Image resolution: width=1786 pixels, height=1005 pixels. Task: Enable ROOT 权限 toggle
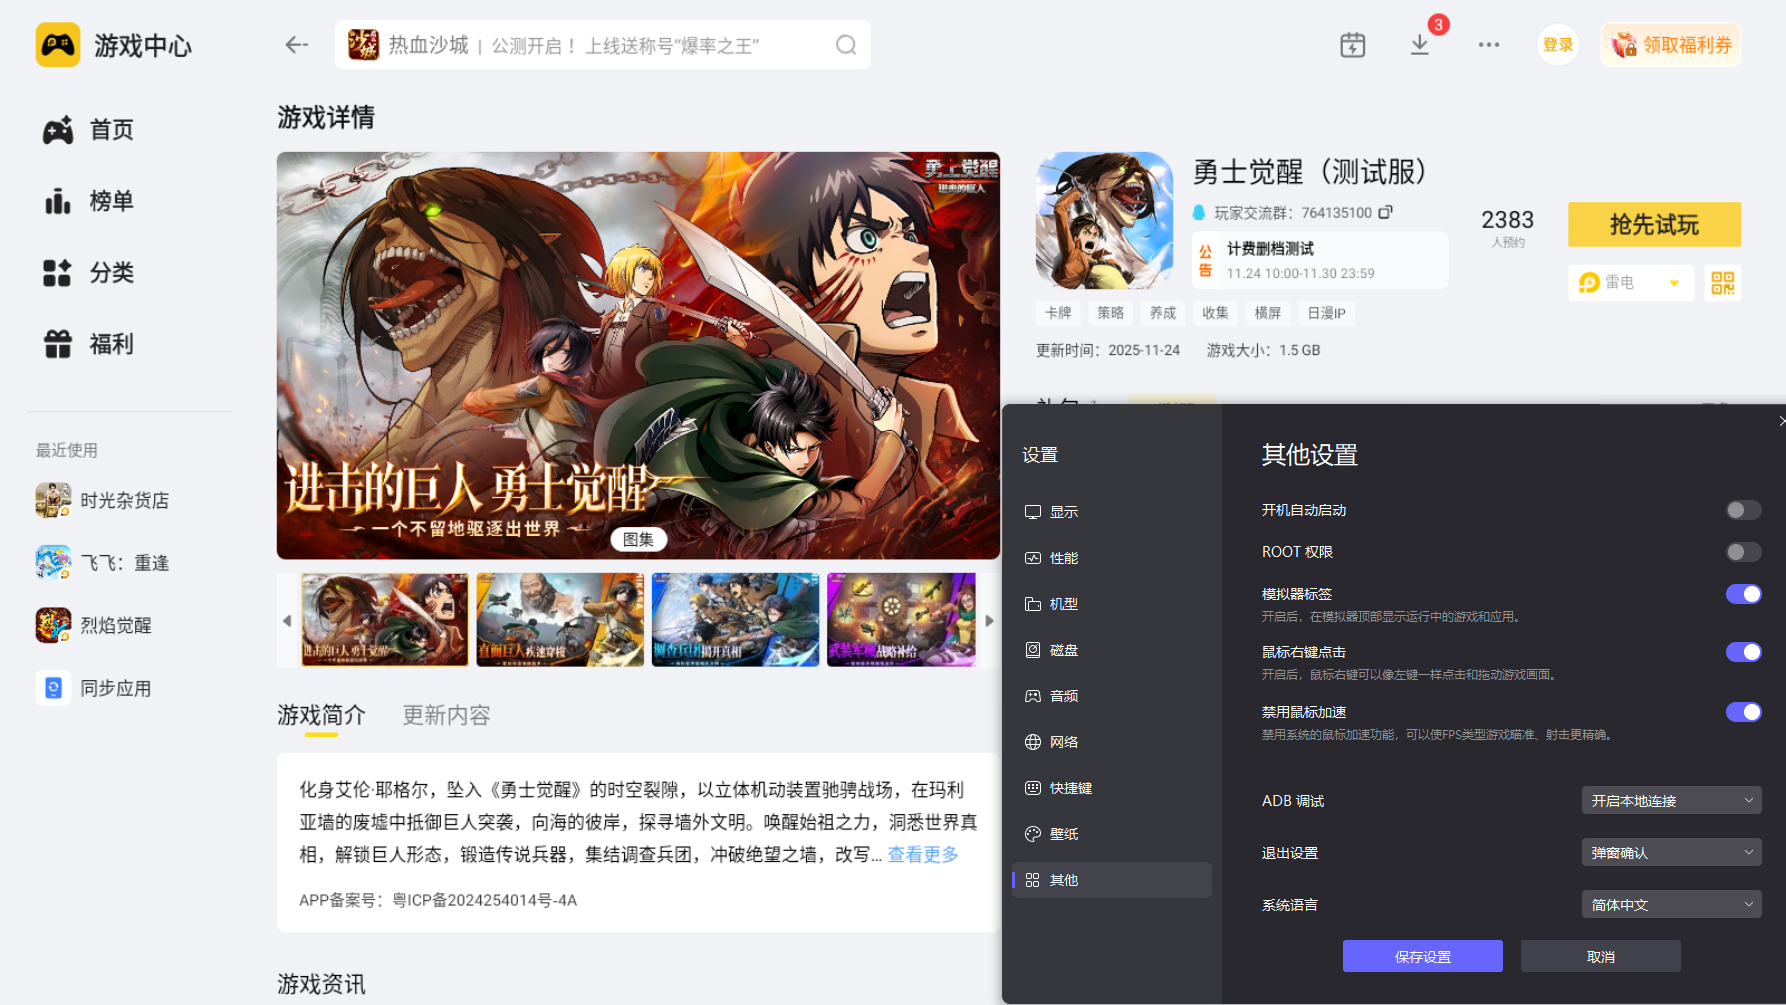pyautogui.click(x=1743, y=552)
